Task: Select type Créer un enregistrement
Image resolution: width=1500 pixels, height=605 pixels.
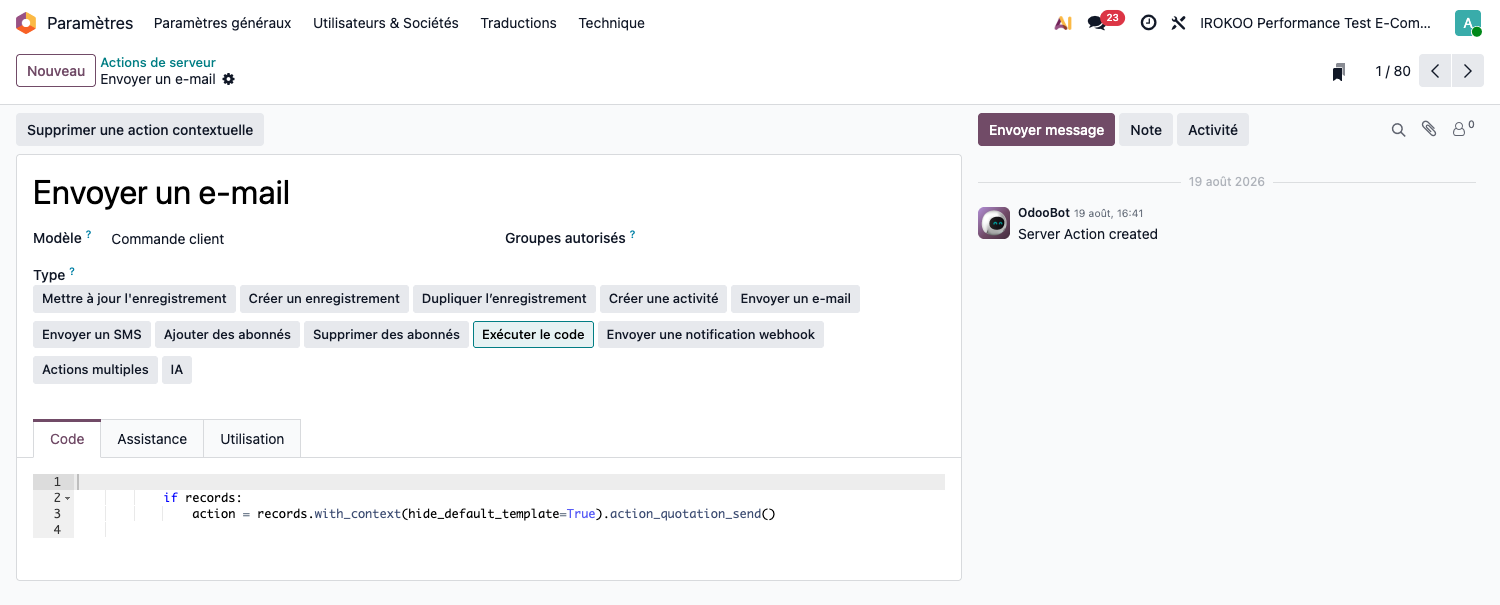Action: pyautogui.click(x=324, y=299)
